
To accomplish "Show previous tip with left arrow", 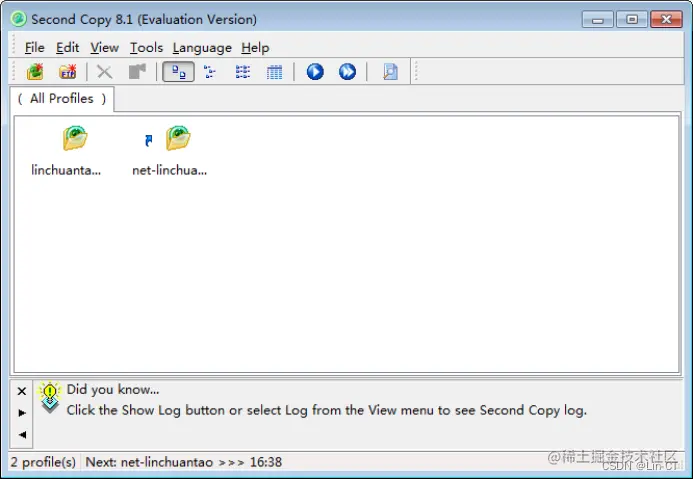I will coord(22,434).
